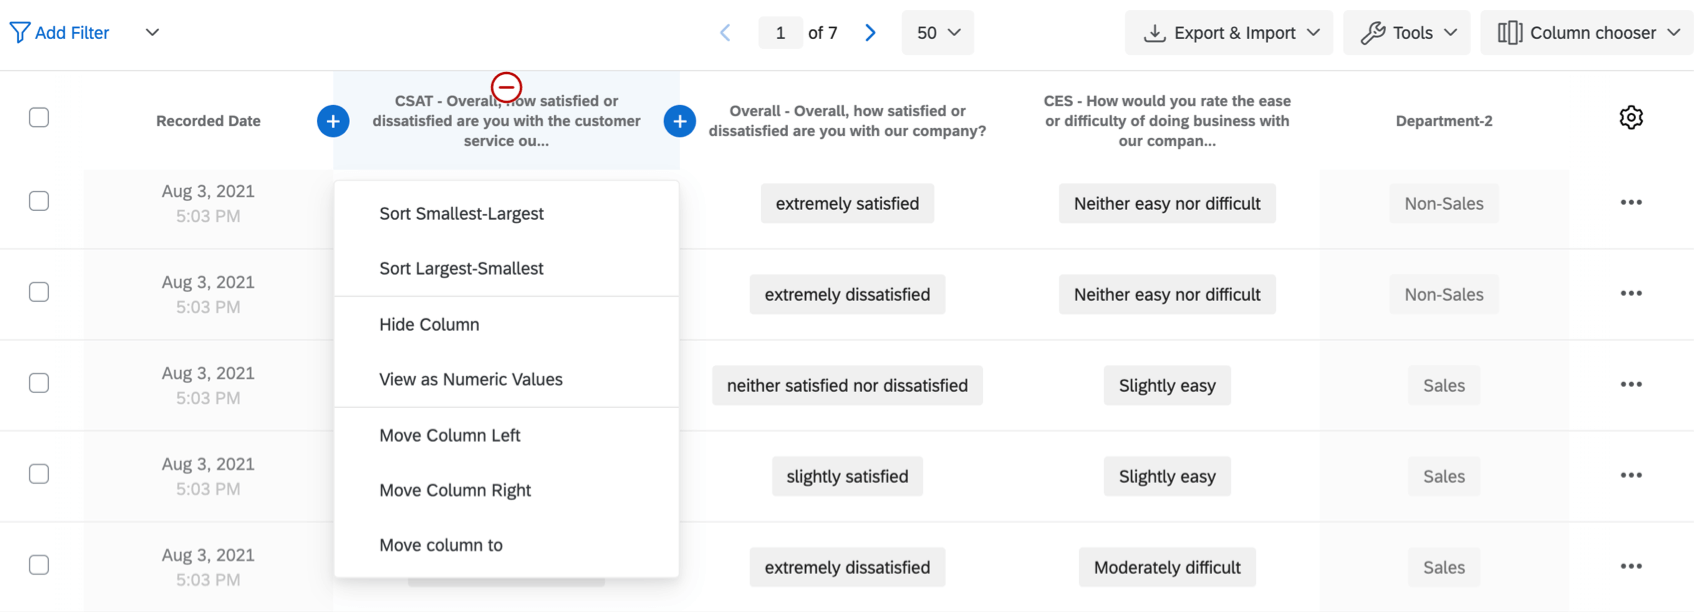Click the Export & Import button
Image resolution: width=1700 pixels, height=612 pixels.
[1229, 32]
